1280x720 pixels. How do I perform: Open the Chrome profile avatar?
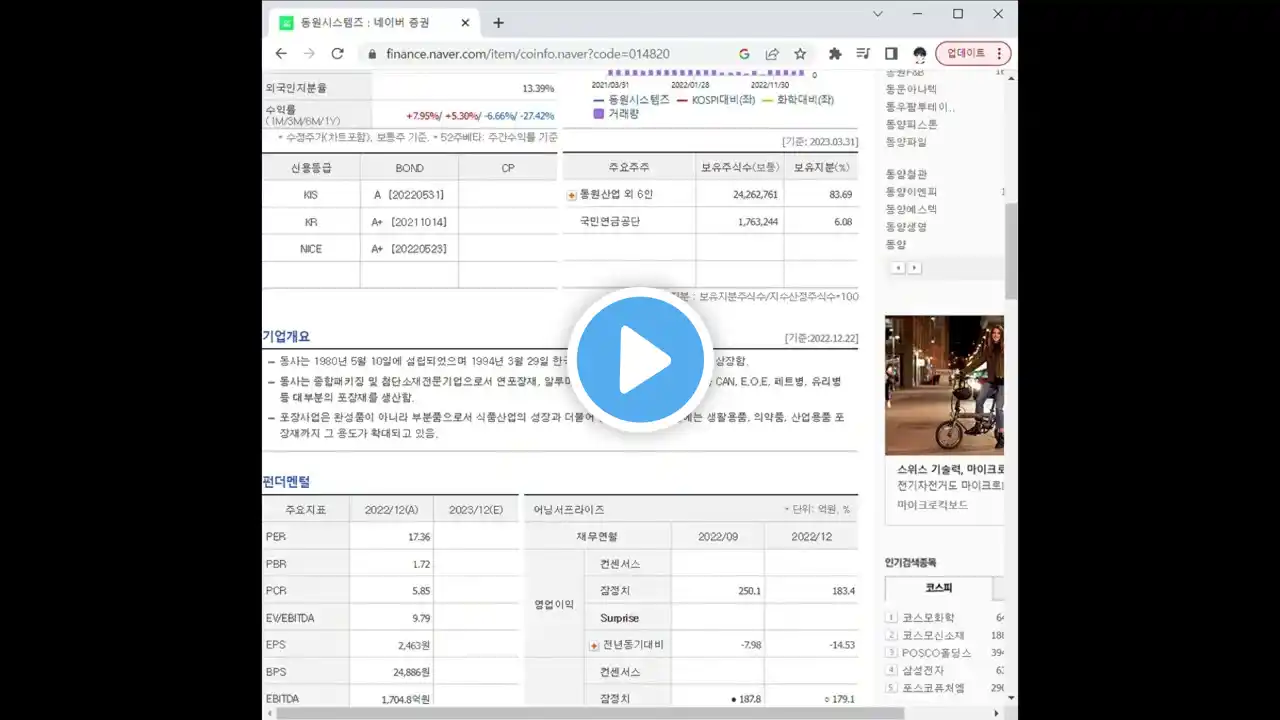coord(919,54)
